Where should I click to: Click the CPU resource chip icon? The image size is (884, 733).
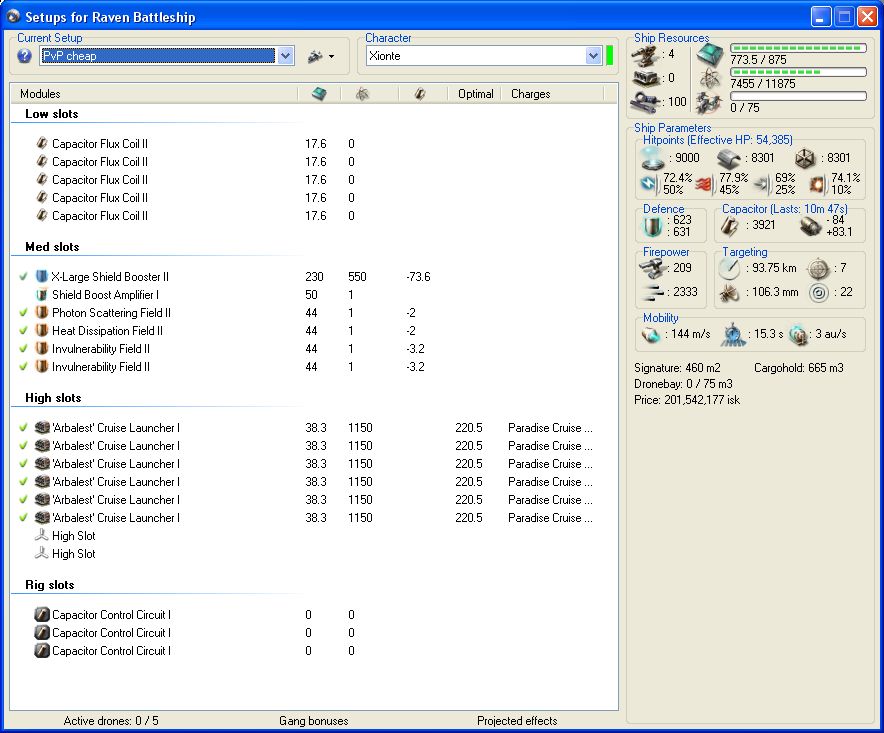pyautogui.click(x=710, y=54)
